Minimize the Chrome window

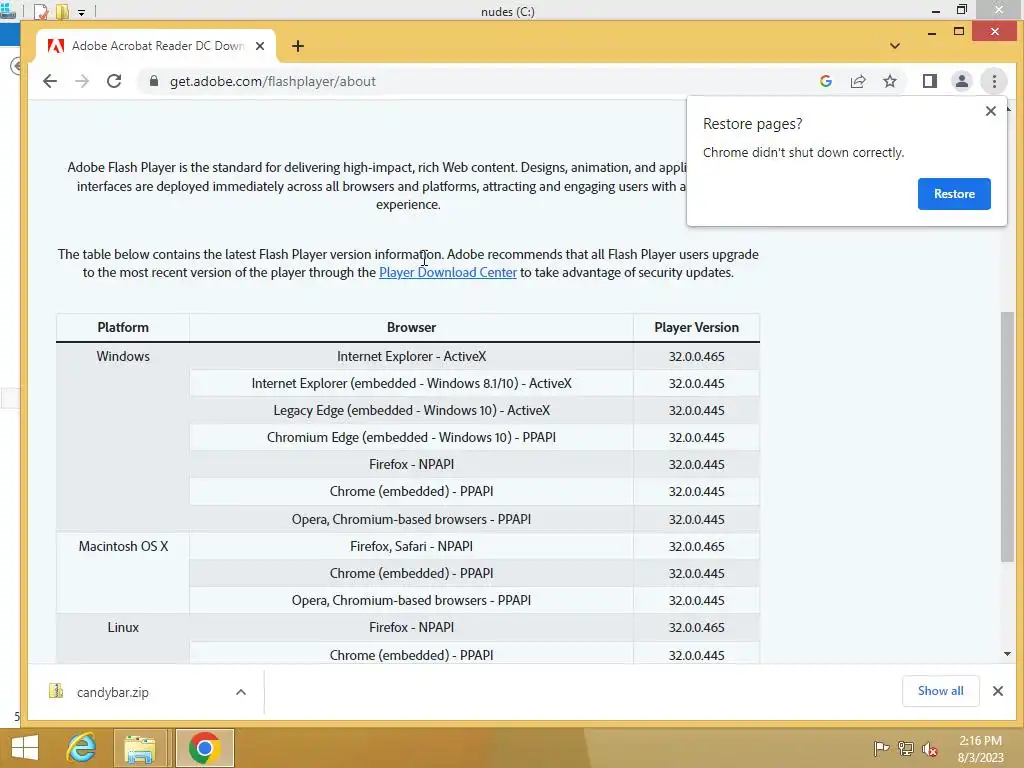pos(932,31)
